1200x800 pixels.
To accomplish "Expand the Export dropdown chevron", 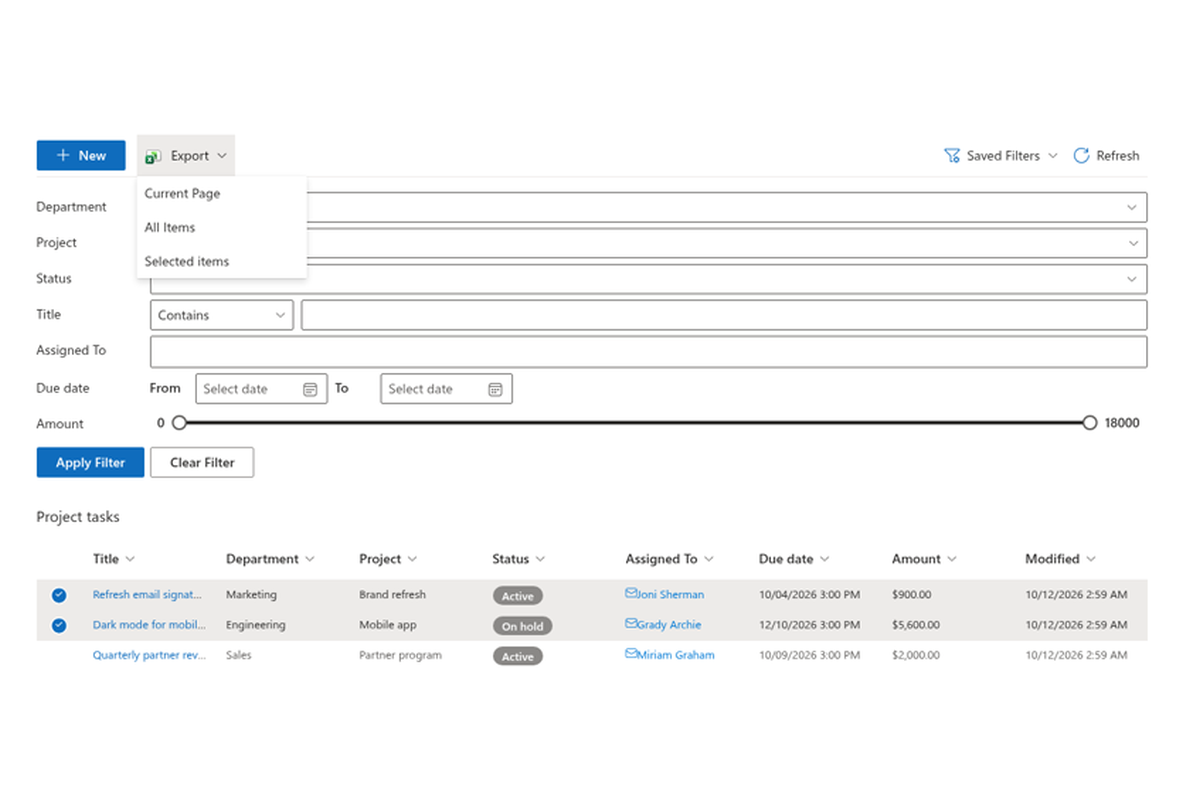I will (x=221, y=156).
